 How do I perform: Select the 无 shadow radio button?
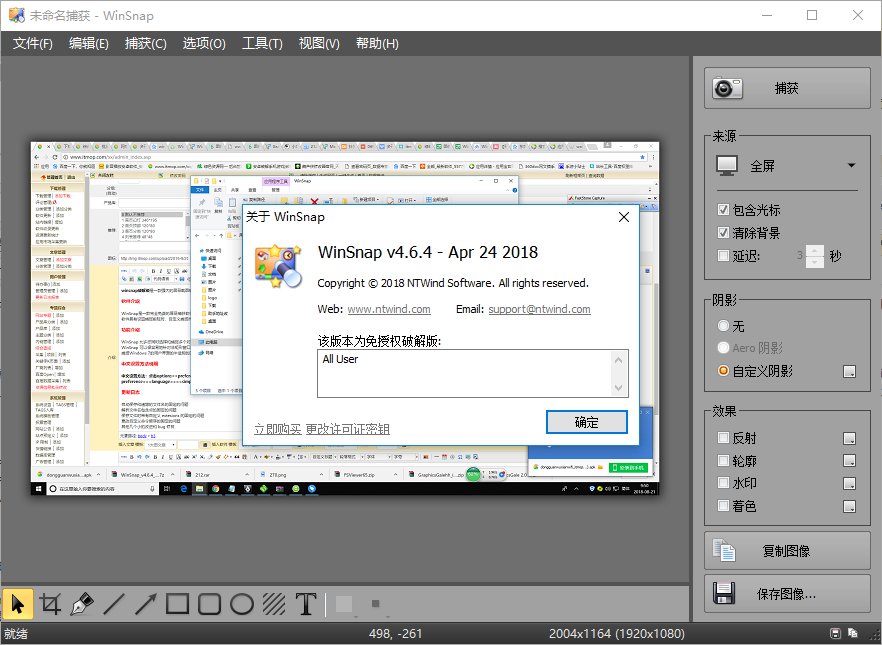tap(723, 326)
